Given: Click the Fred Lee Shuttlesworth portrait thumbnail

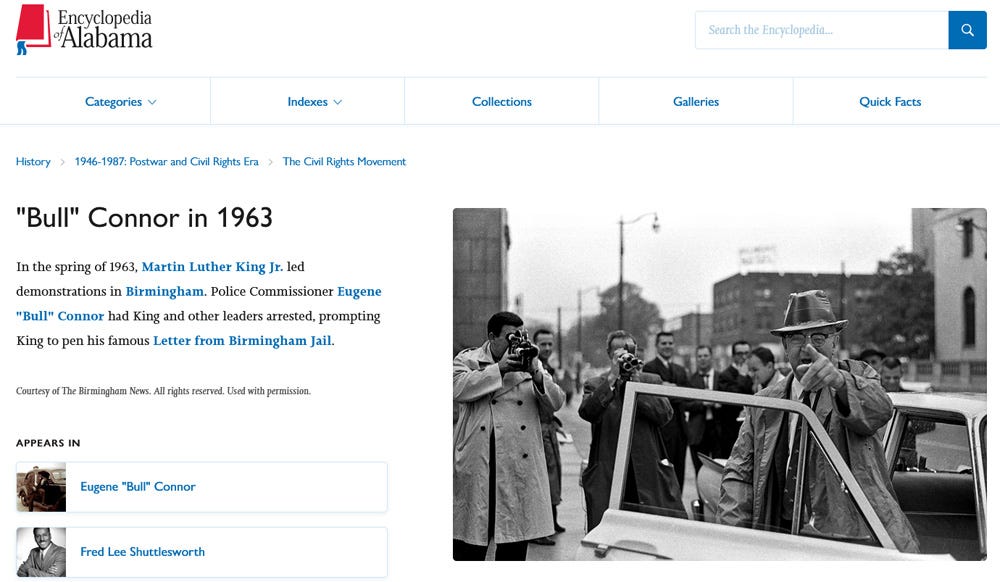Looking at the screenshot, I should [41, 552].
